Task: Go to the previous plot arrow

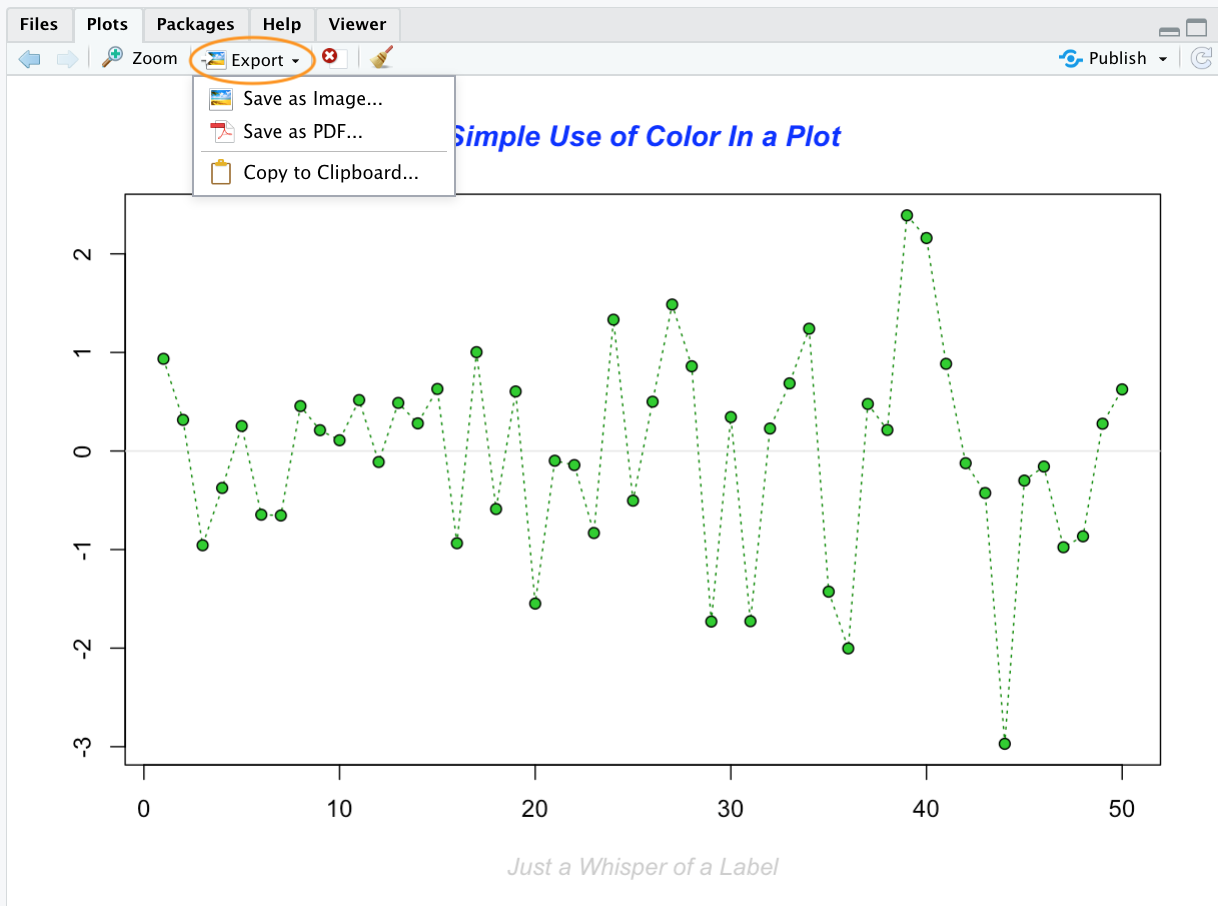Action: click(30, 59)
